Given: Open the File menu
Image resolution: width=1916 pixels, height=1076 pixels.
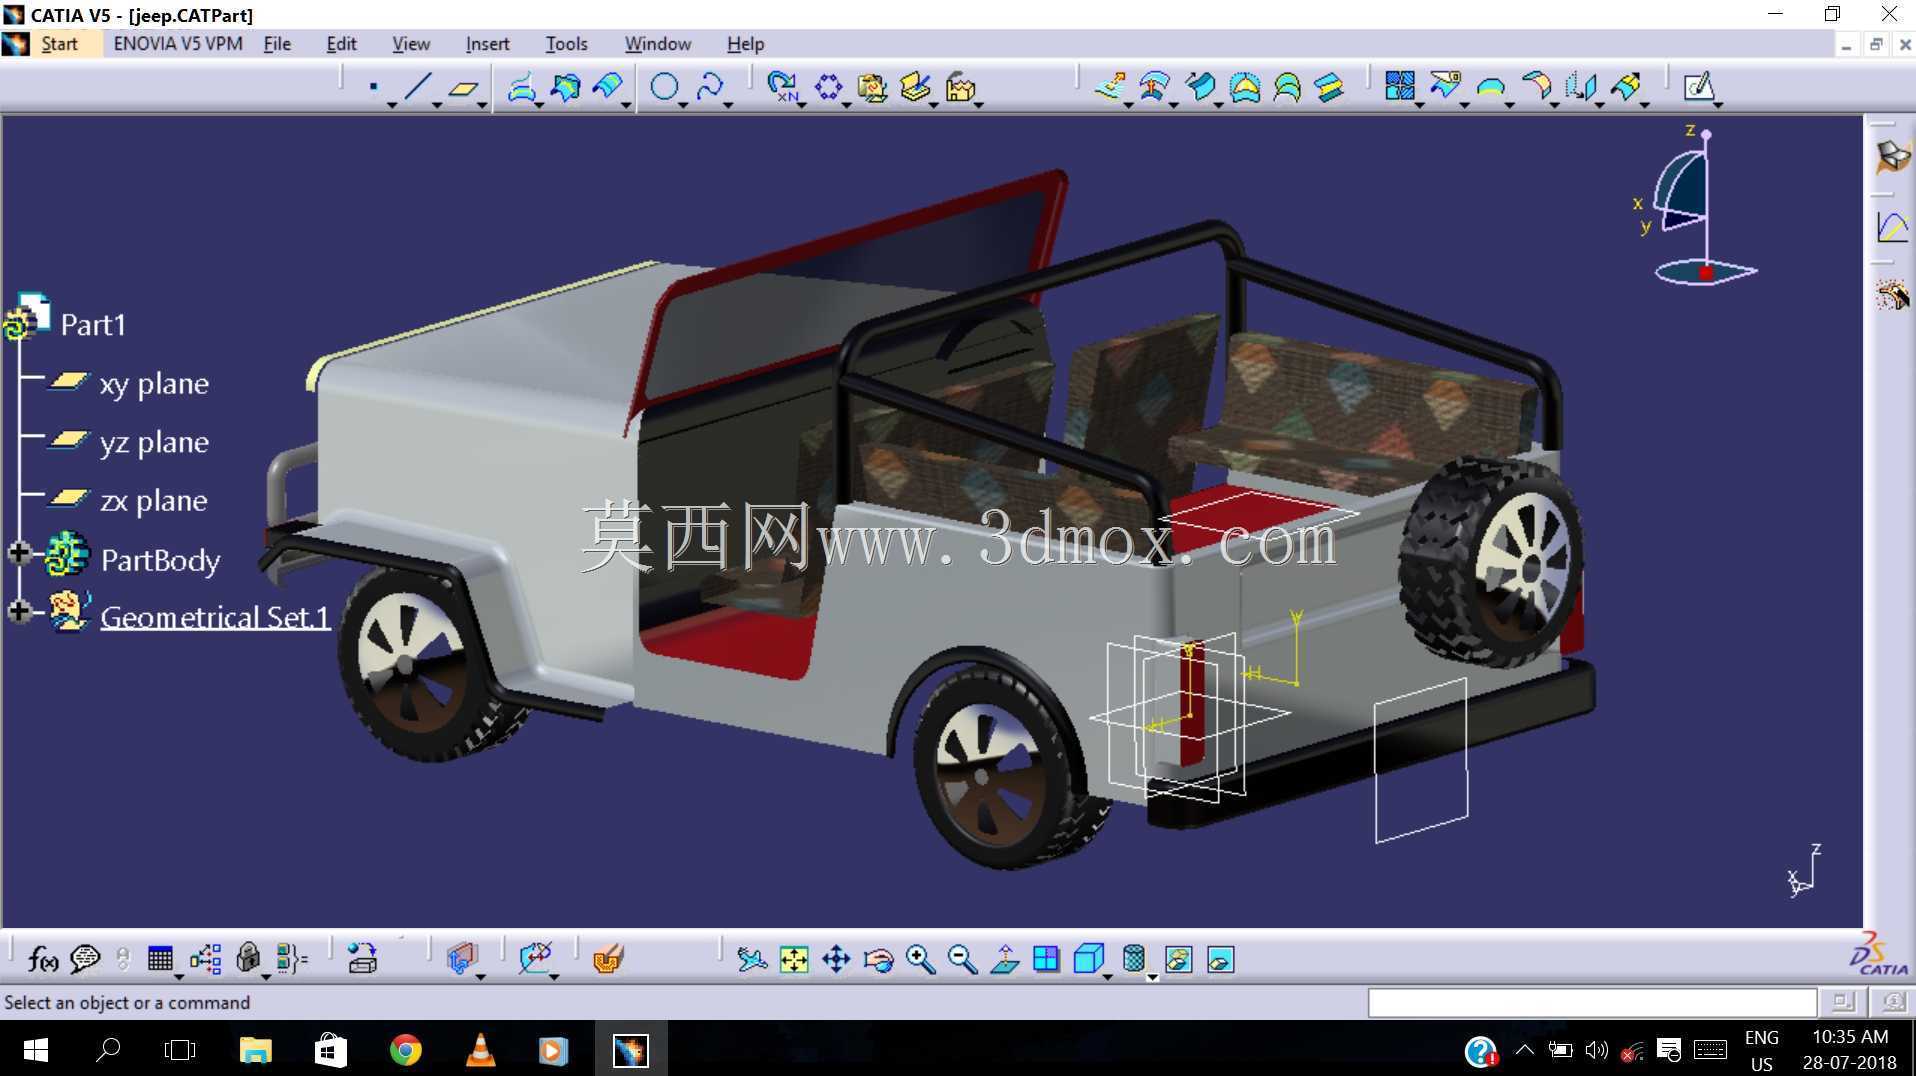Looking at the screenshot, I should click(277, 44).
